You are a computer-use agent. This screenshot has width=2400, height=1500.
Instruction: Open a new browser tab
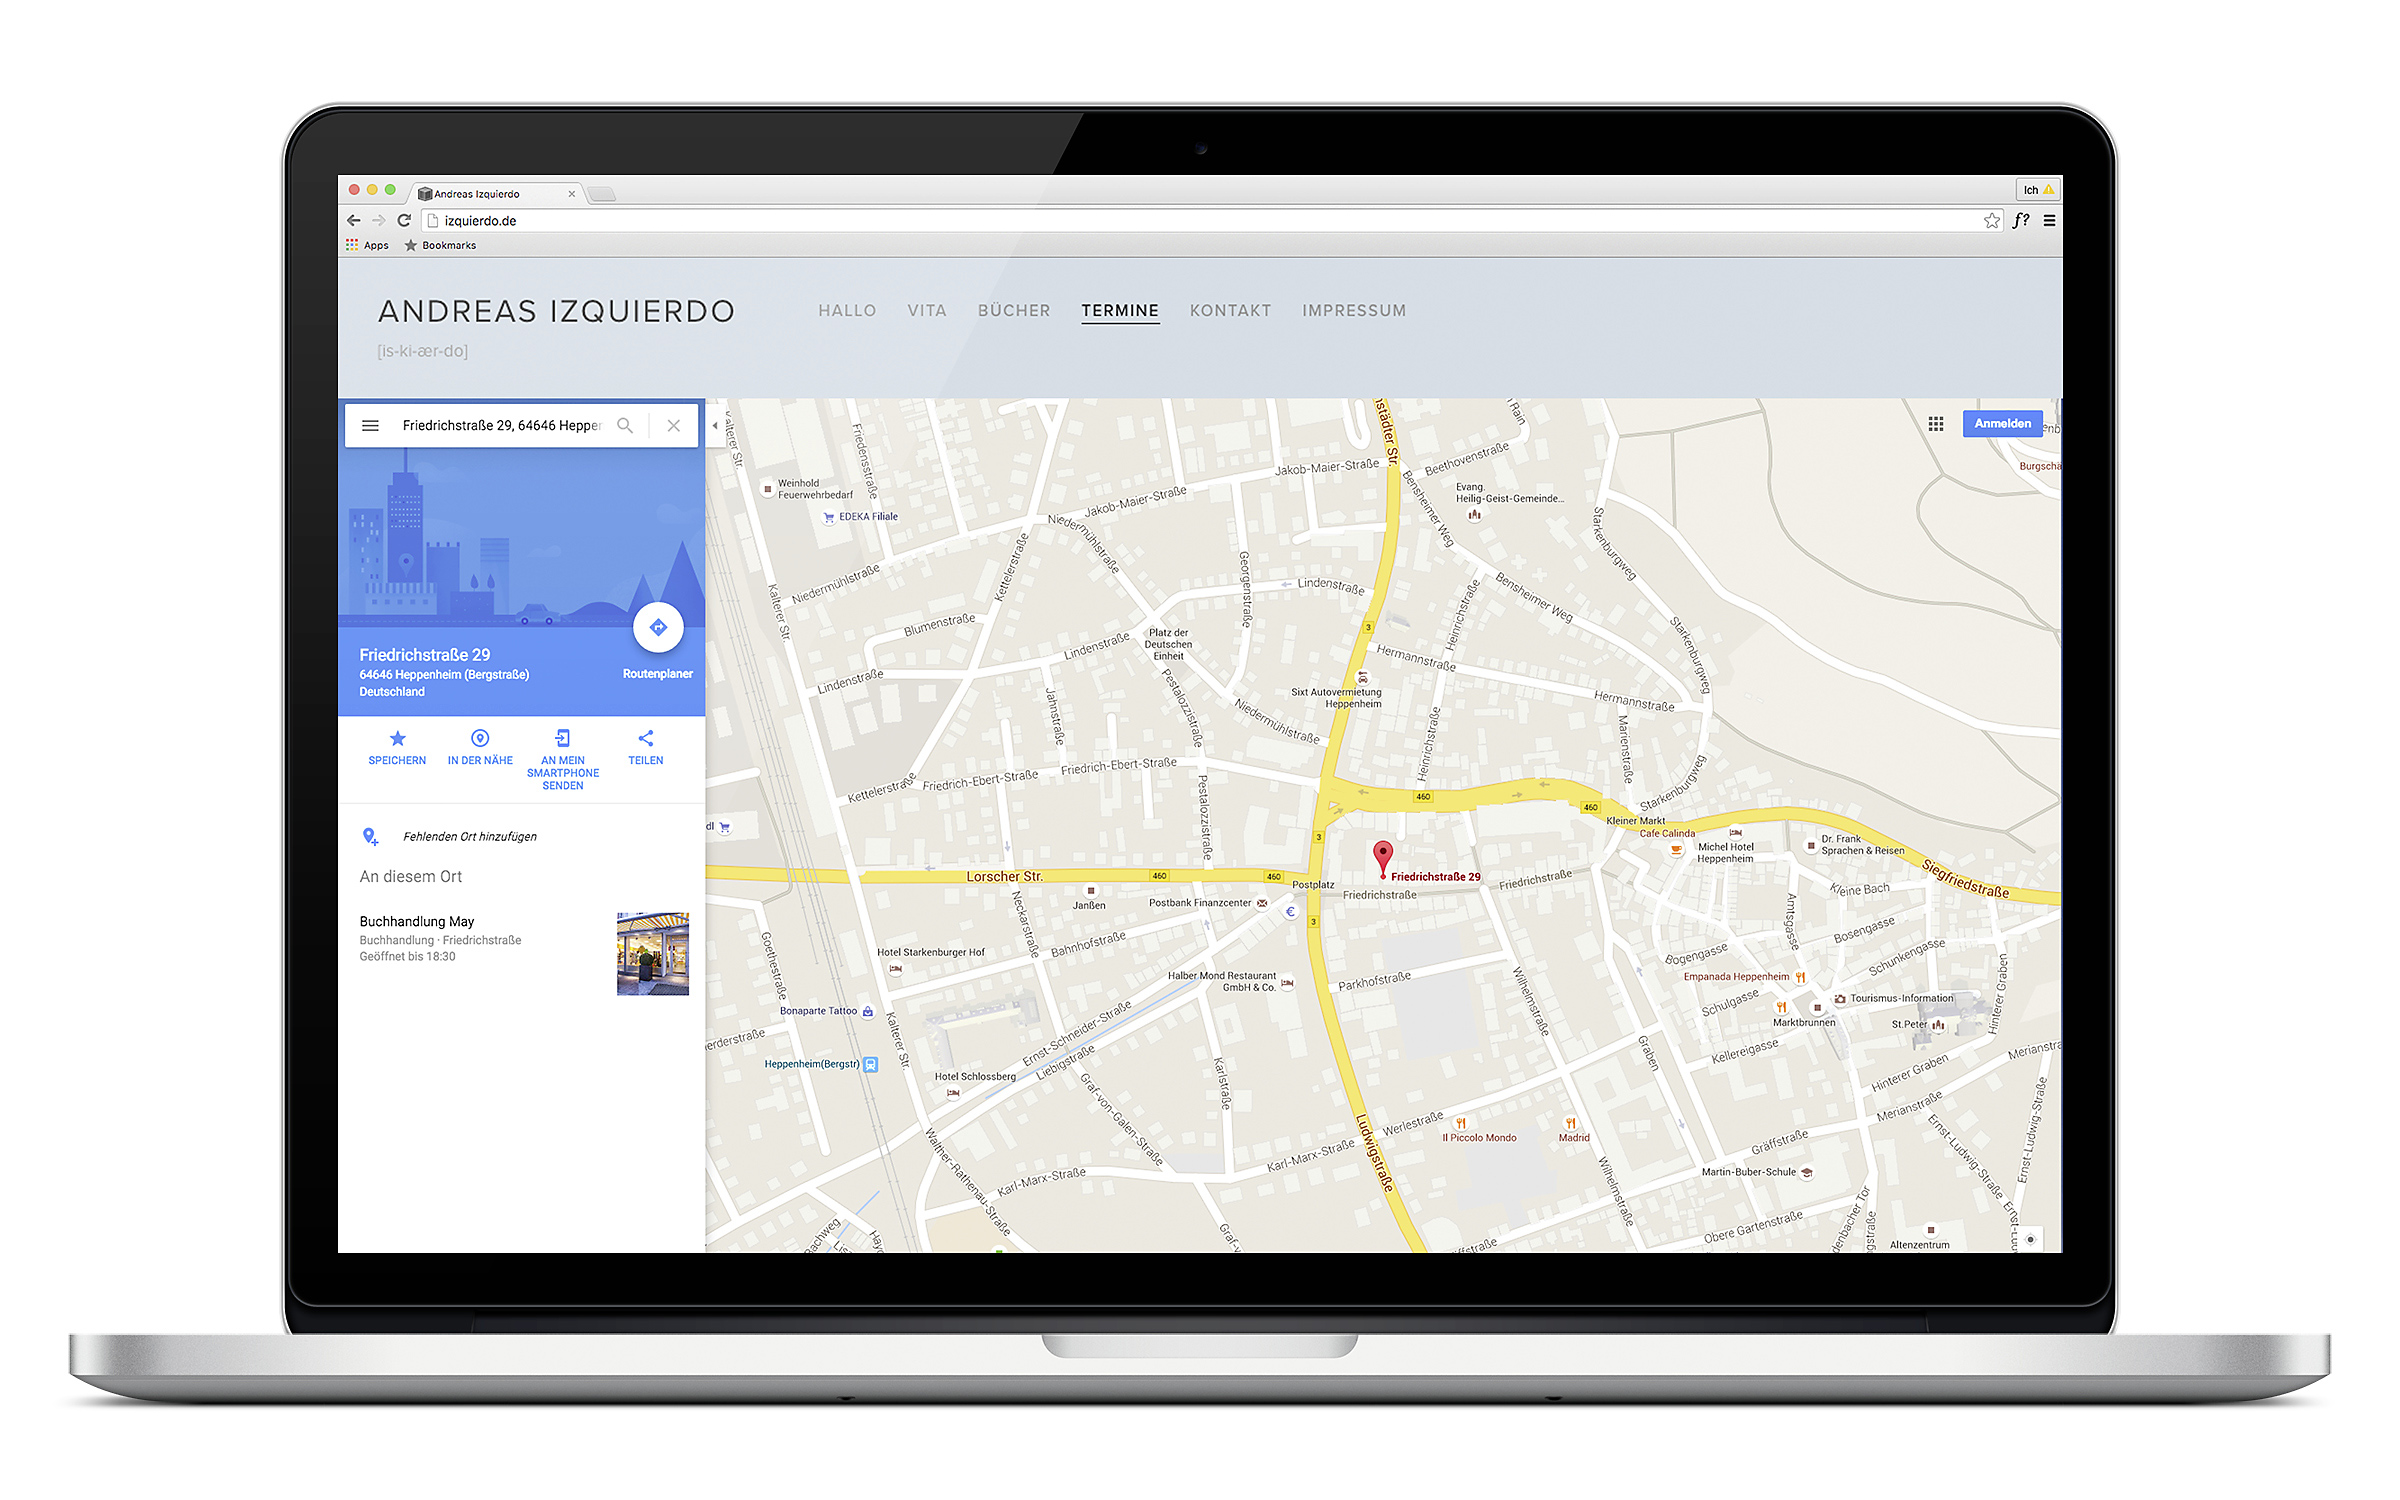[x=601, y=194]
